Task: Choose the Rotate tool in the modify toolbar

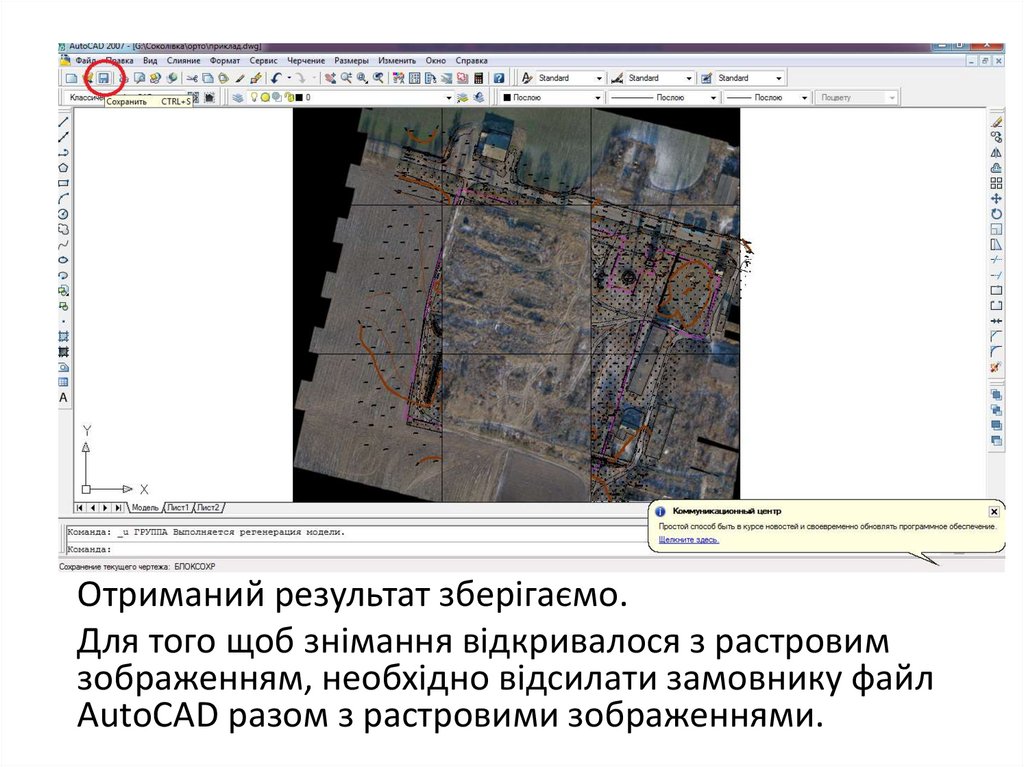Action: tap(996, 214)
